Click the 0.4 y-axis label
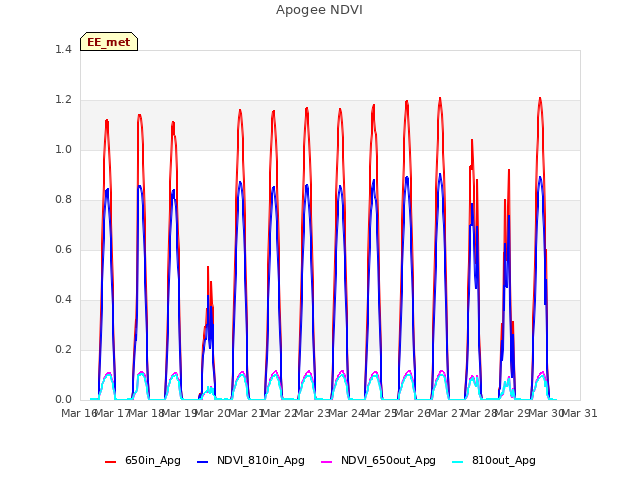 click(x=63, y=300)
